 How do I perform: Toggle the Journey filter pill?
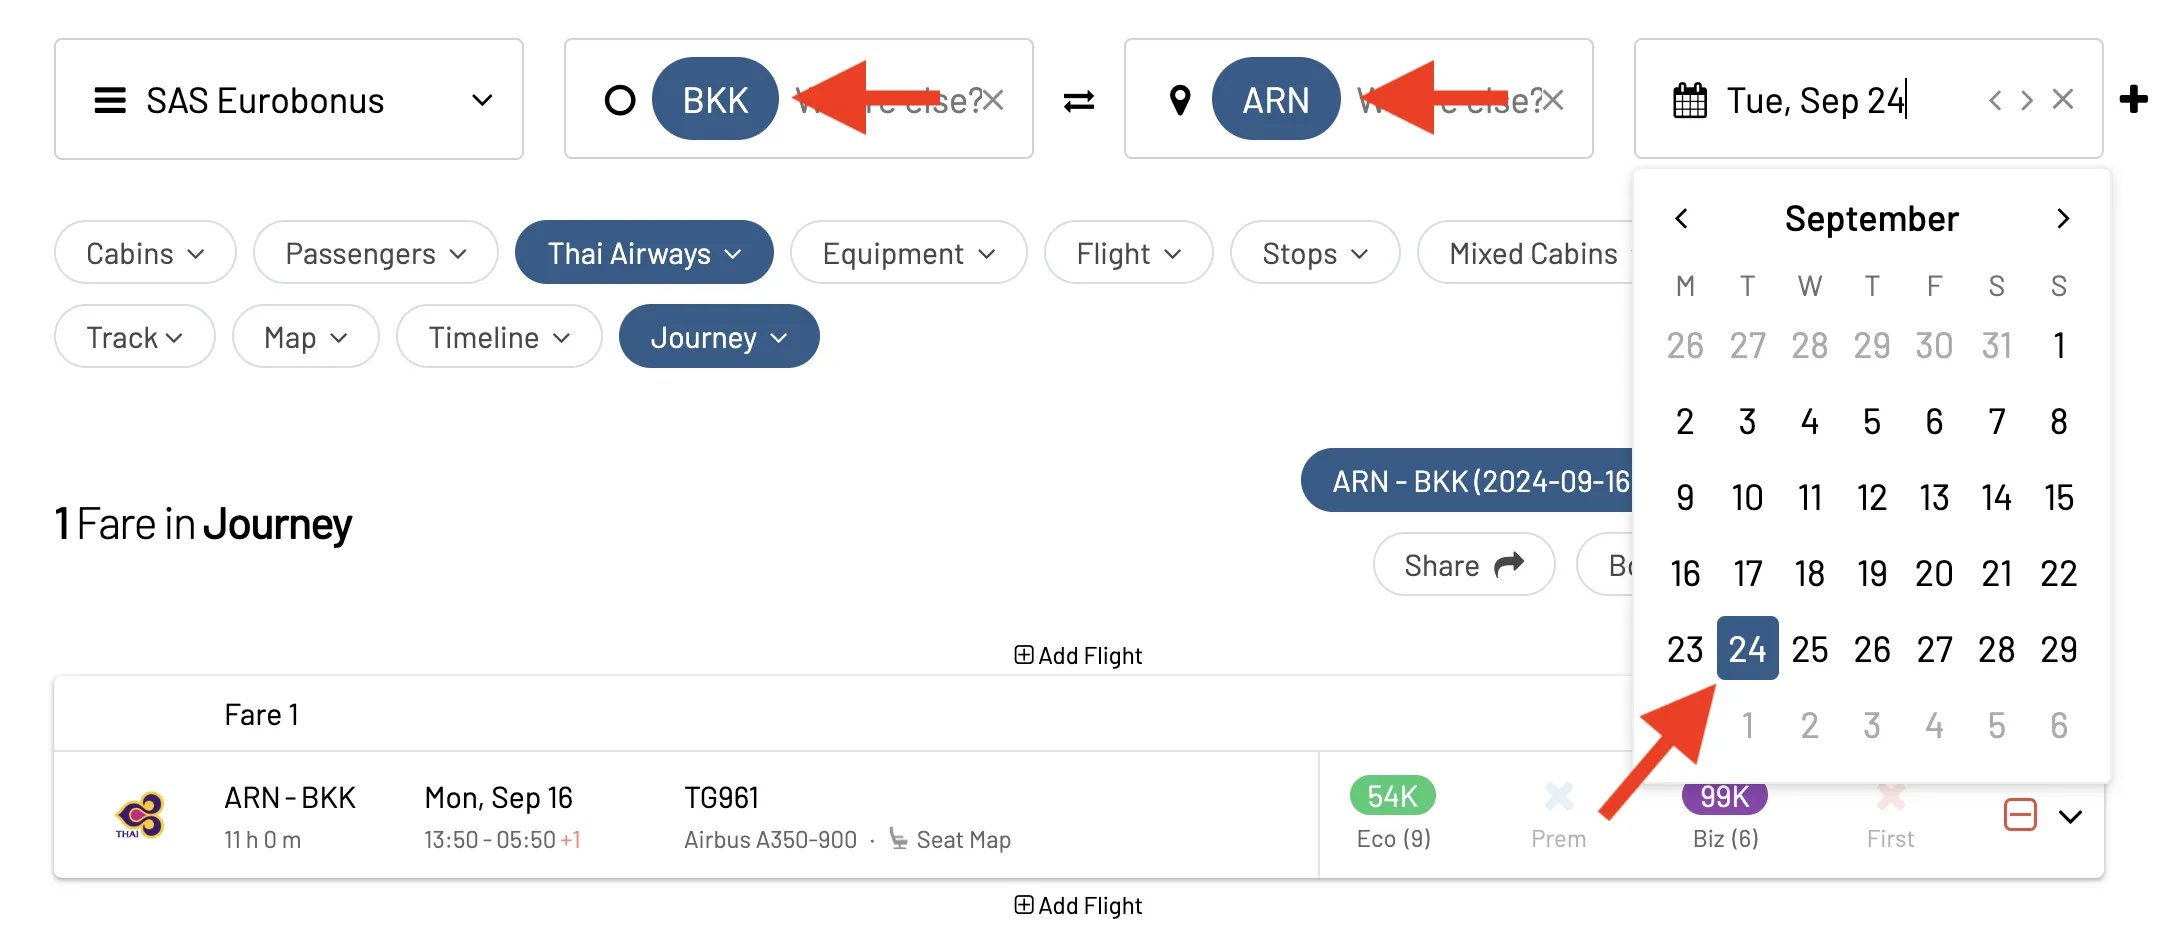(x=719, y=337)
